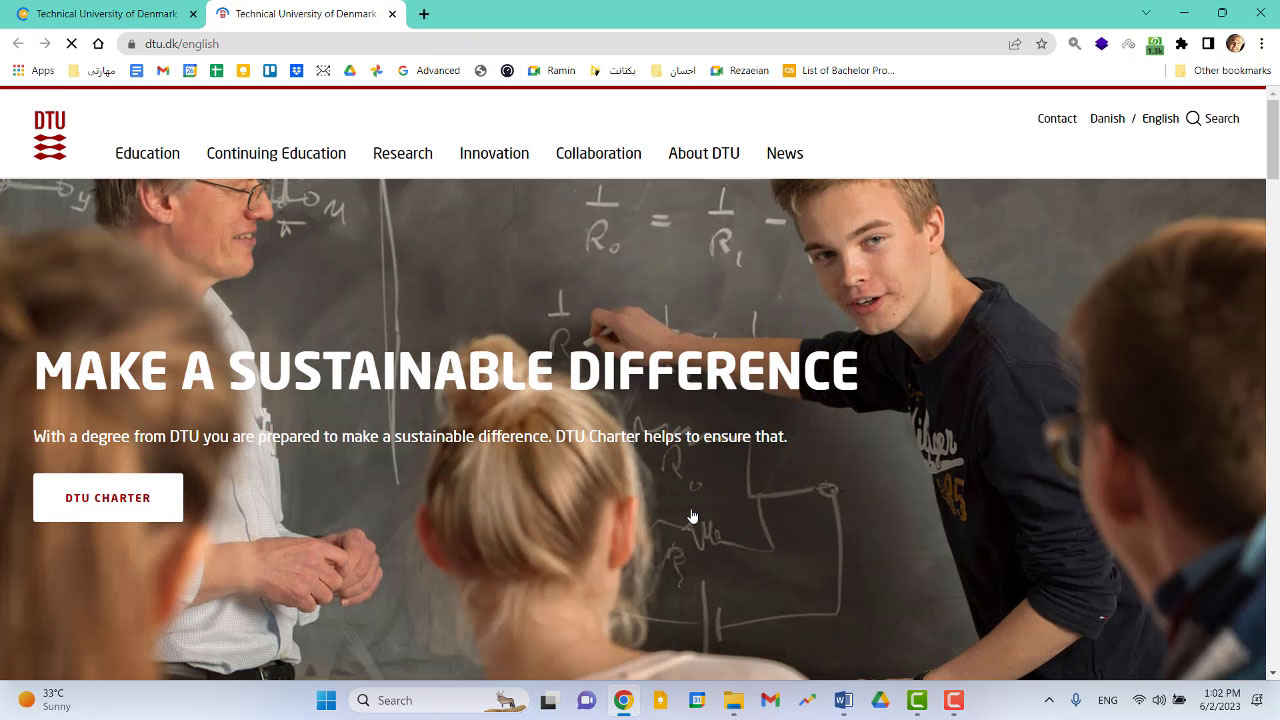1280x720 pixels.
Task: Click the DTU logo
Action: pyautogui.click(x=50, y=135)
